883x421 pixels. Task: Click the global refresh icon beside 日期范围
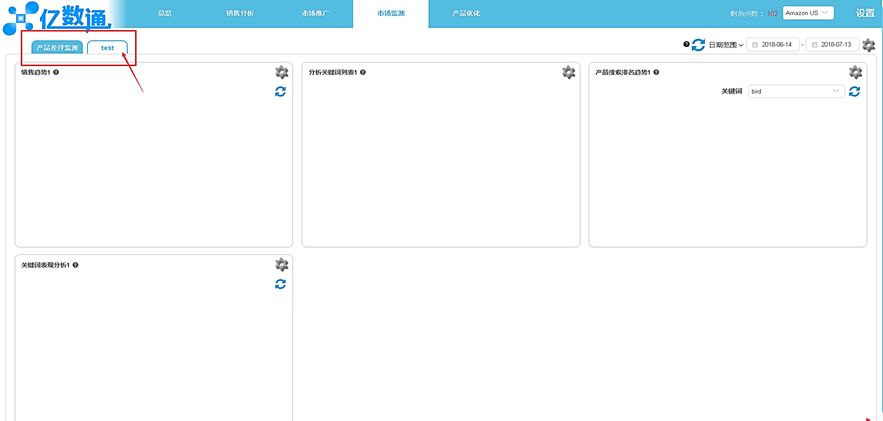(698, 45)
